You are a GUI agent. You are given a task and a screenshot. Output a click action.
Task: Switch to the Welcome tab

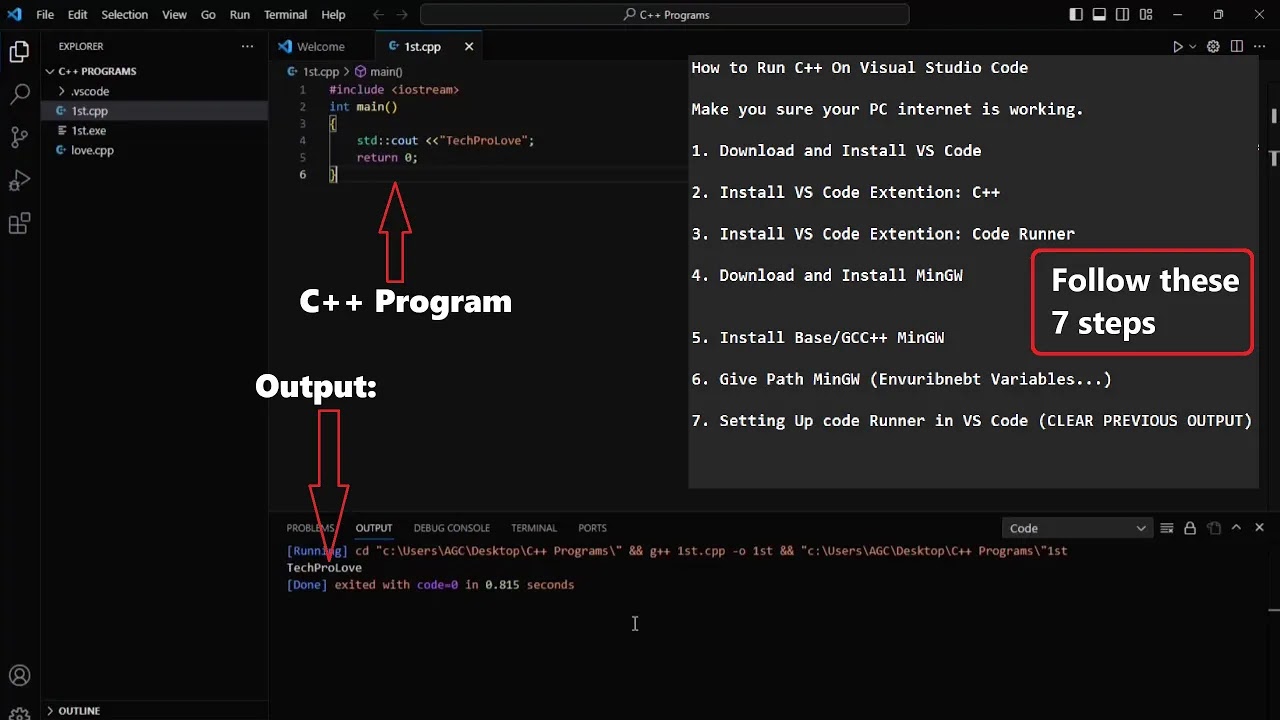320,47
